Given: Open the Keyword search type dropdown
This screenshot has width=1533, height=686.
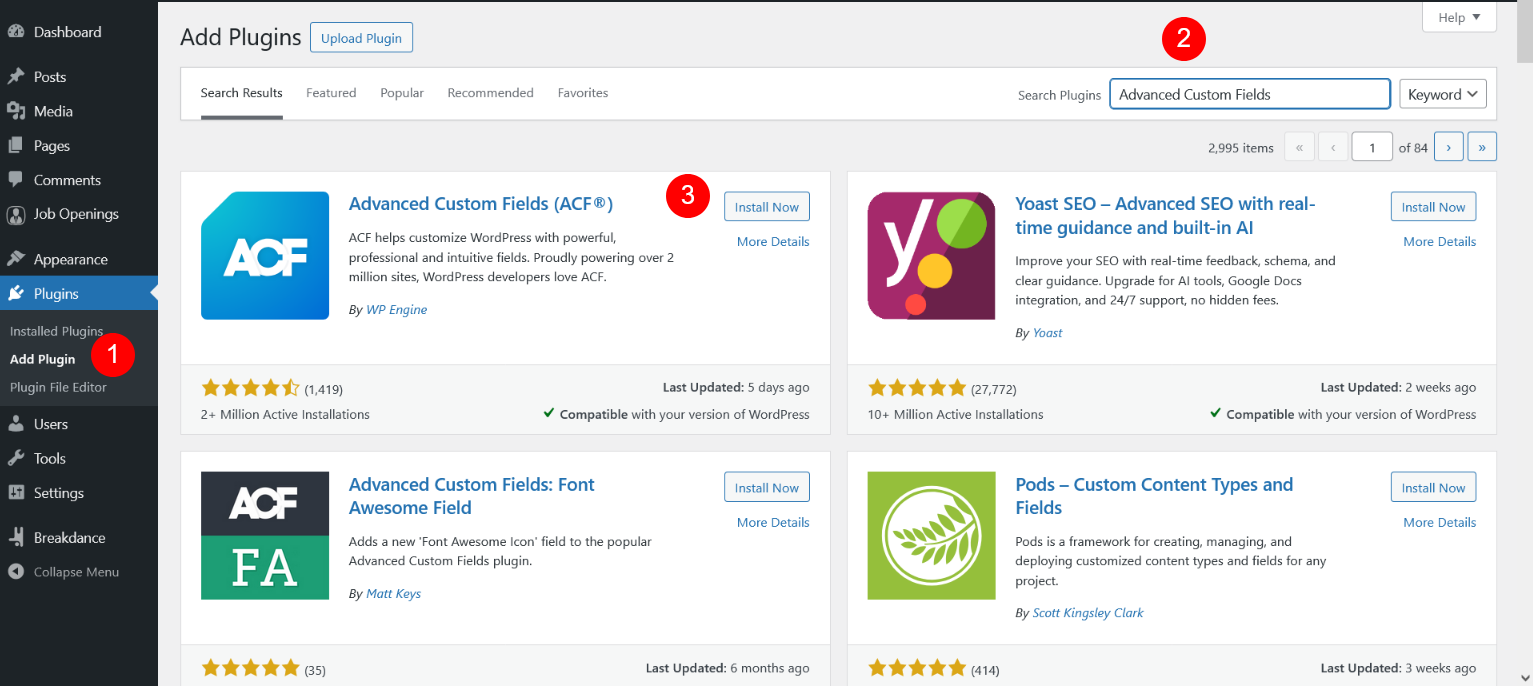Looking at the screenshot, I should point(1442,94).
